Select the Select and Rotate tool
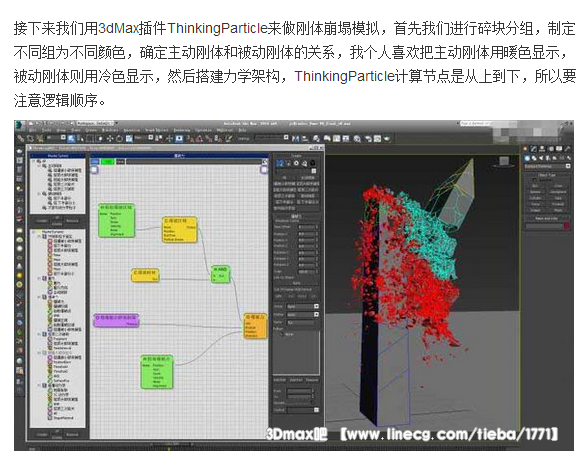This screenshot has width=587, height=451. 119,139
